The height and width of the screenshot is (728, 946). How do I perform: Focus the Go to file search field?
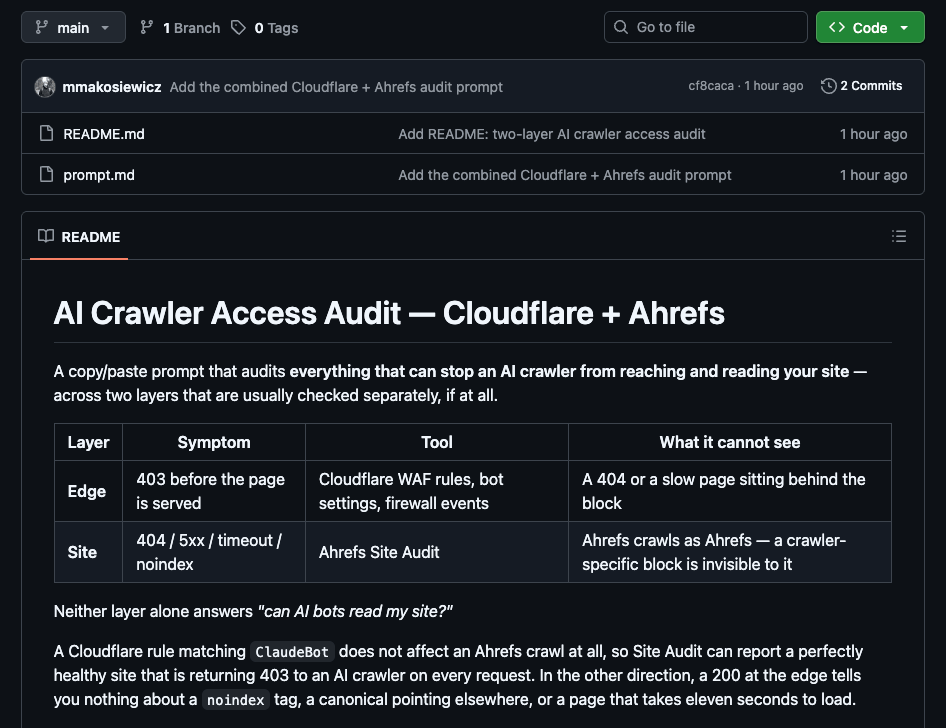point(705,27)
